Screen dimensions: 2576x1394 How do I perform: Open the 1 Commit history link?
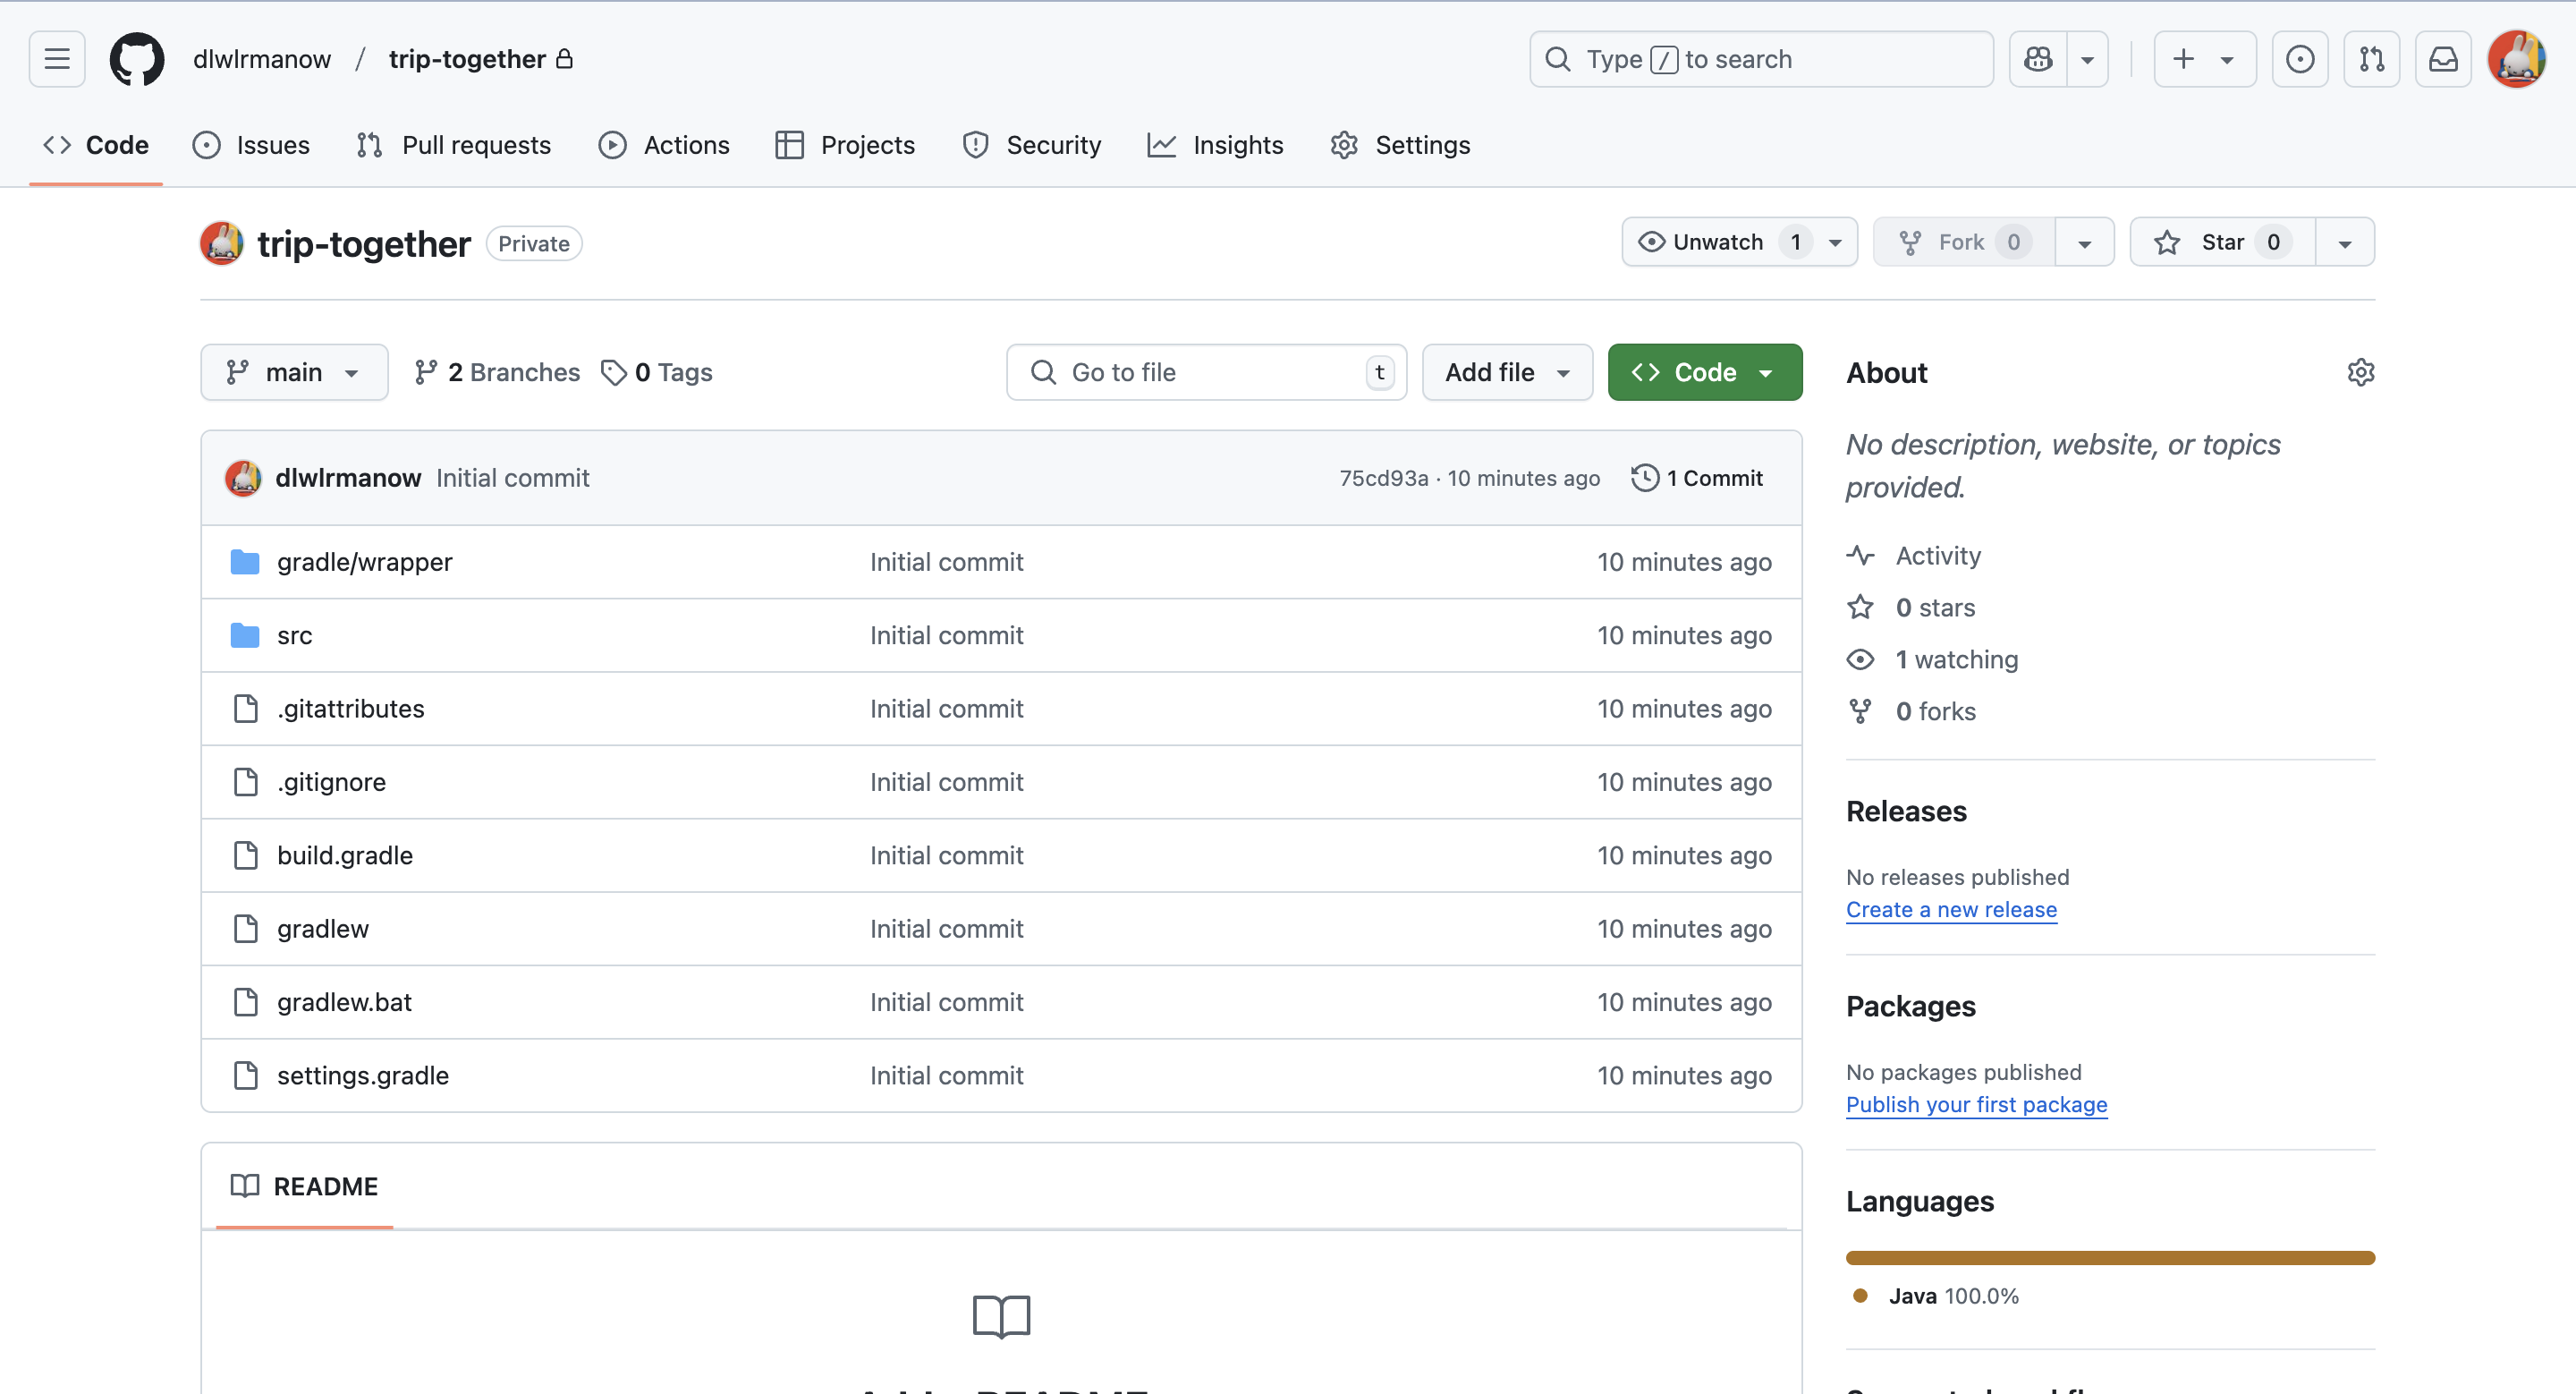coord(1697,478)
